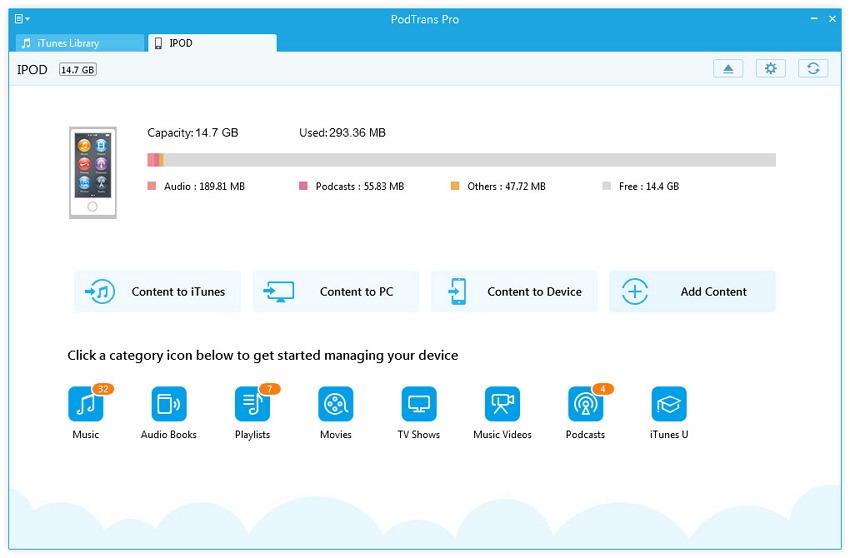Click the Content to iTunes button

click(x=157, y=292)
